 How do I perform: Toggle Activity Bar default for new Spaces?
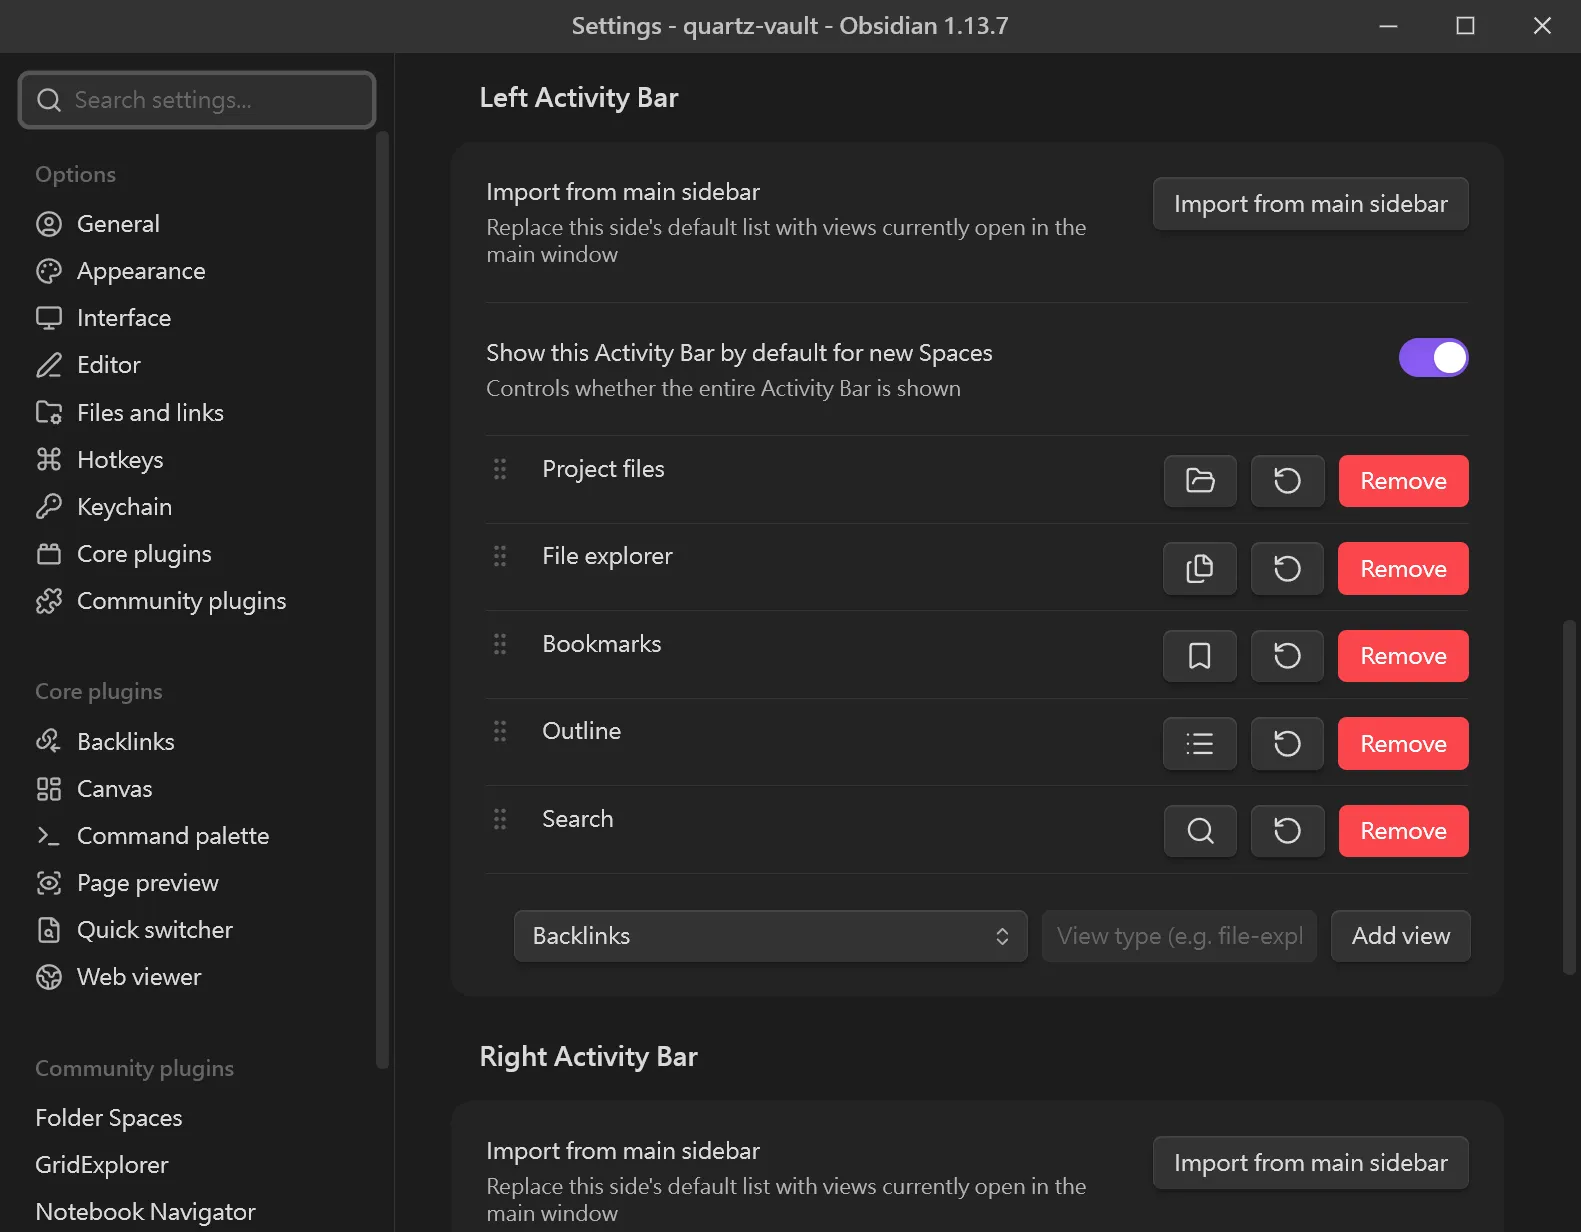1433,357
